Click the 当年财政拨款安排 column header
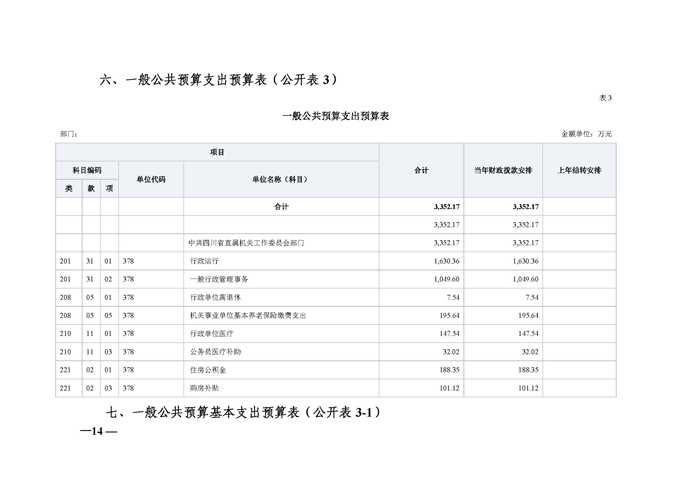The height and width of the screenshot is (481, 680). [x=502, y=170]
